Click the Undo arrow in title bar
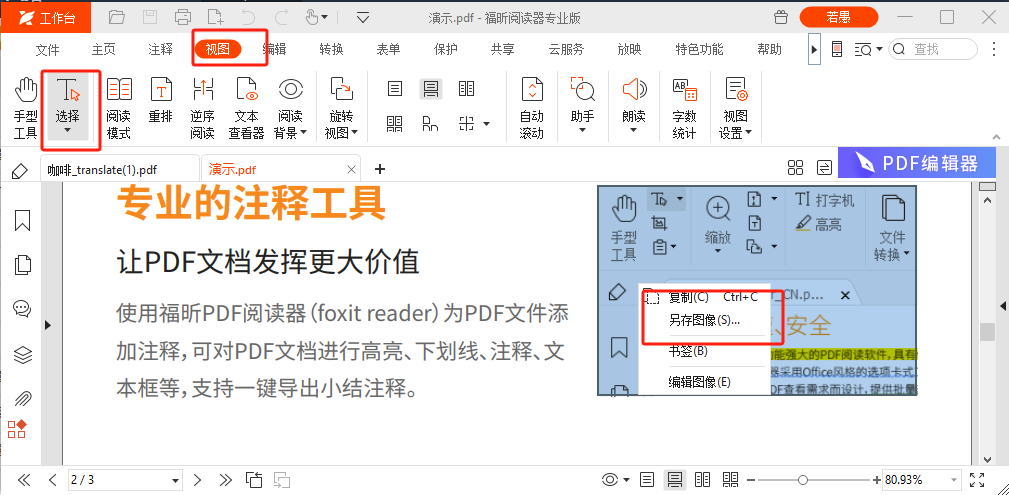1009x495 pixels. coord(250,17)
